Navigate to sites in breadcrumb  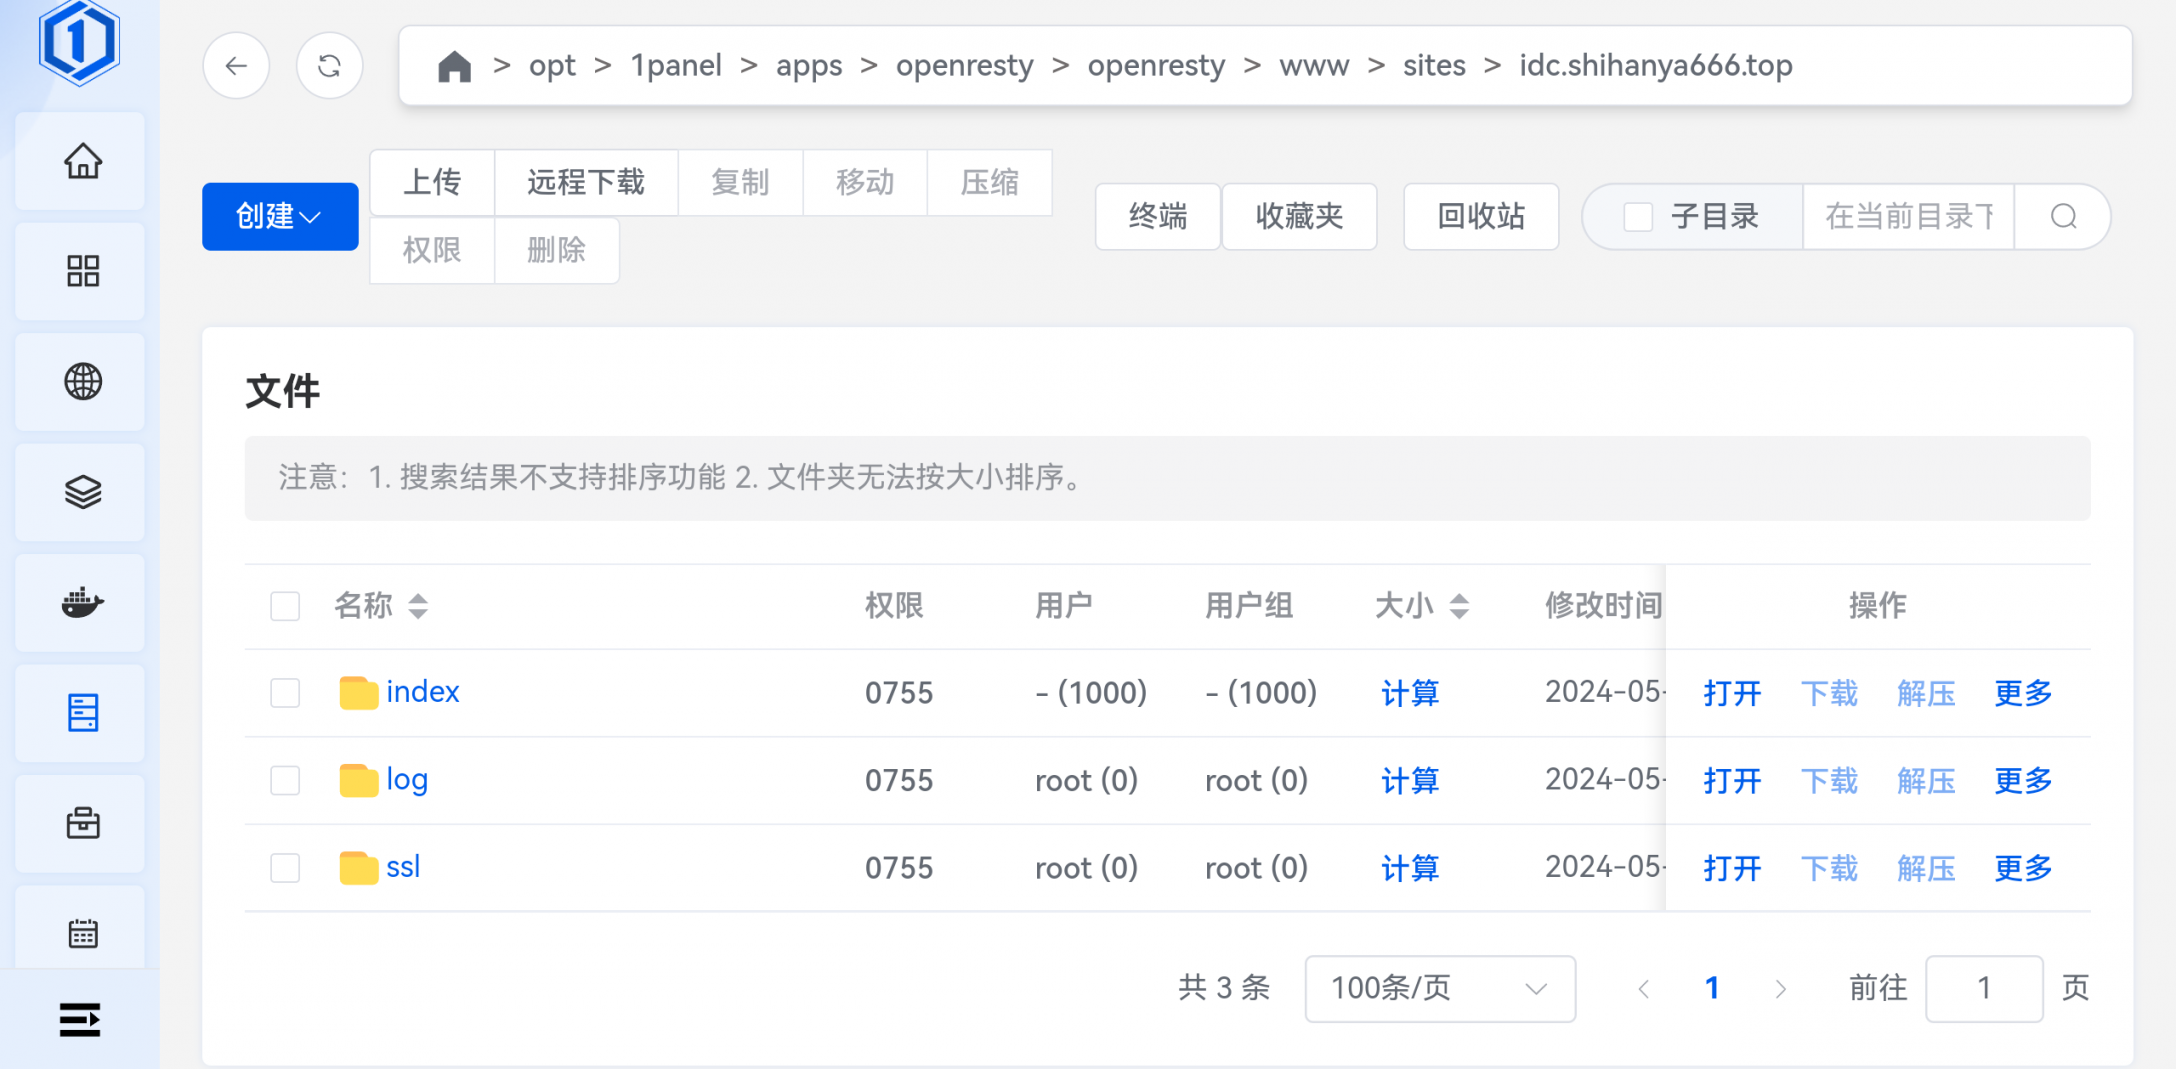(x=1434, y=66)
